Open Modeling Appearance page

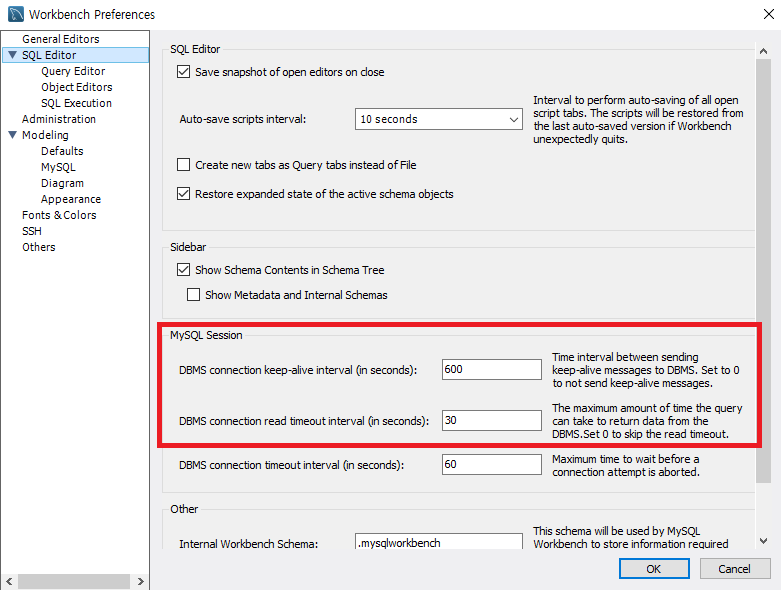tap(71, 199)
